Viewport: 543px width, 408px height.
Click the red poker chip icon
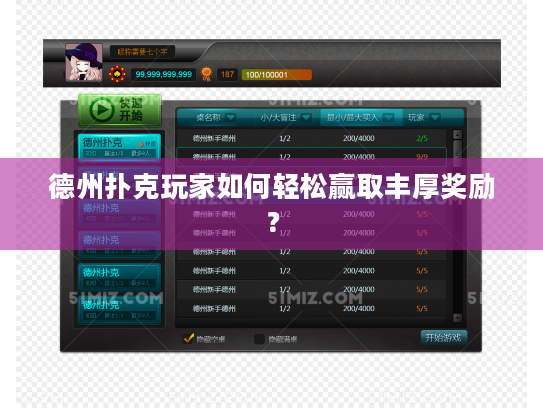coord(117,74)
